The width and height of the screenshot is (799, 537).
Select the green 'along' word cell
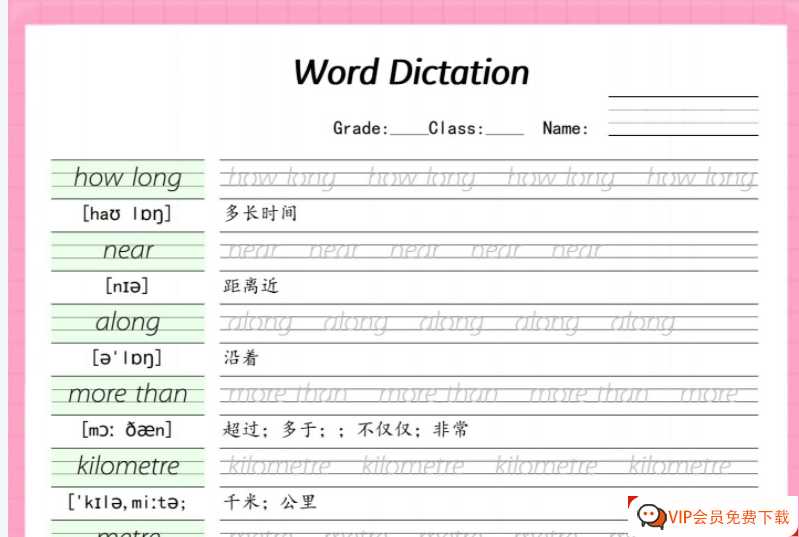tap(127, 322)
